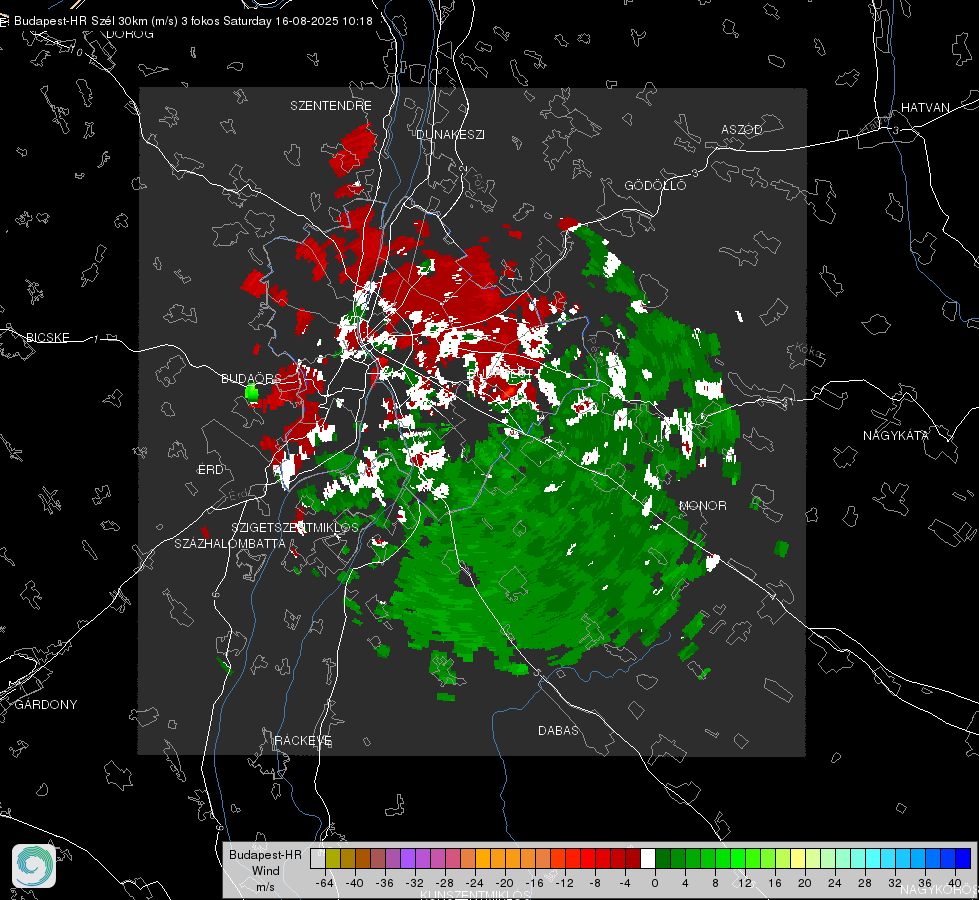Click the legend label Budapest-HR
The height and width of the screenshot is (900, 979).
265,854
